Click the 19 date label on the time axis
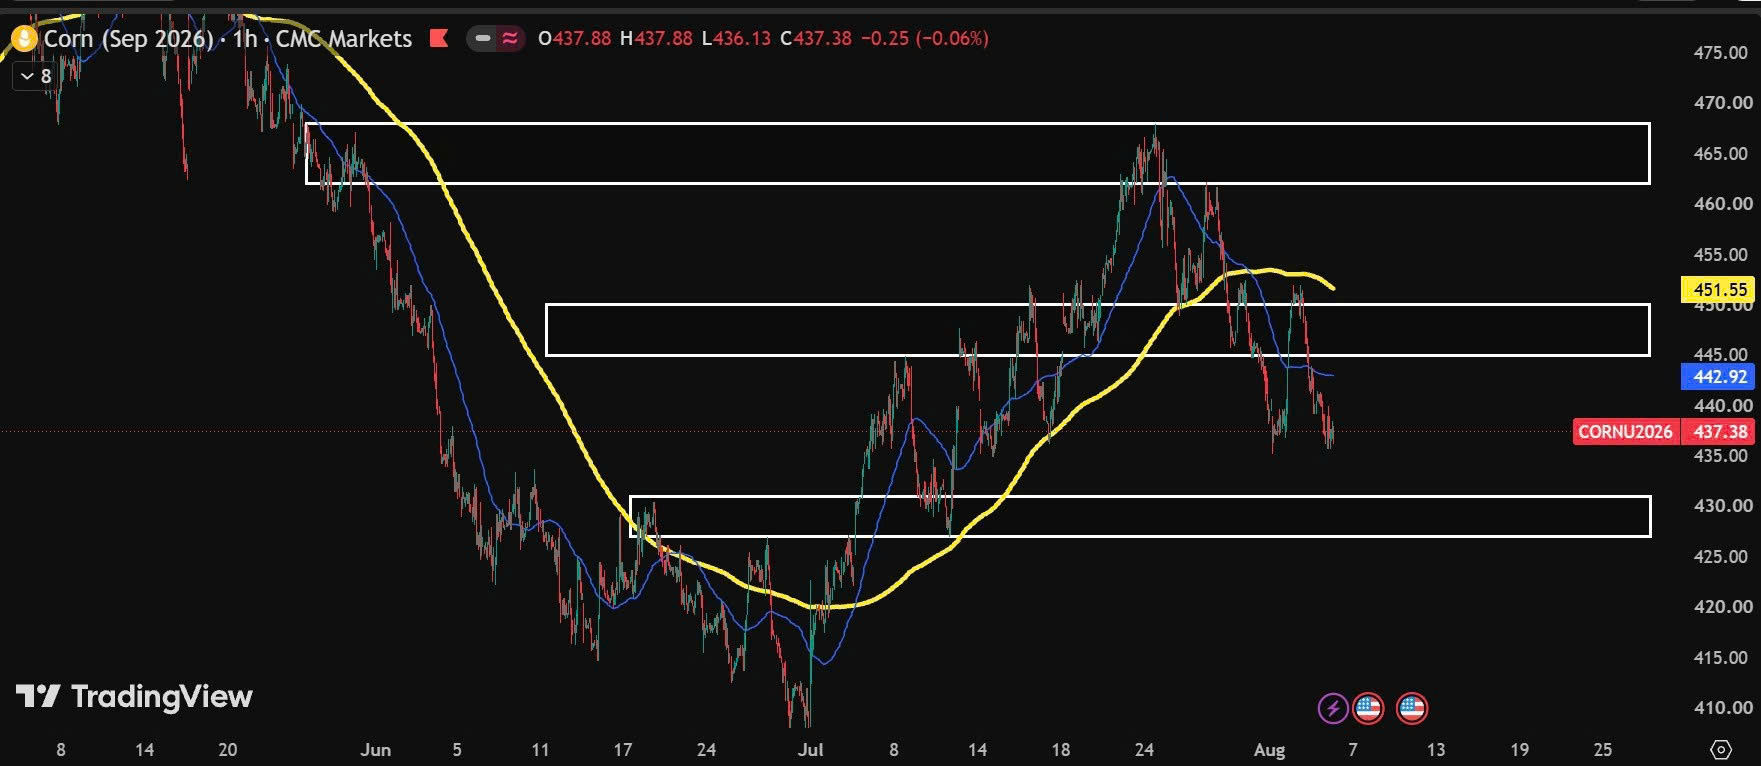 pyautogui.click(x=1519, y=750)
